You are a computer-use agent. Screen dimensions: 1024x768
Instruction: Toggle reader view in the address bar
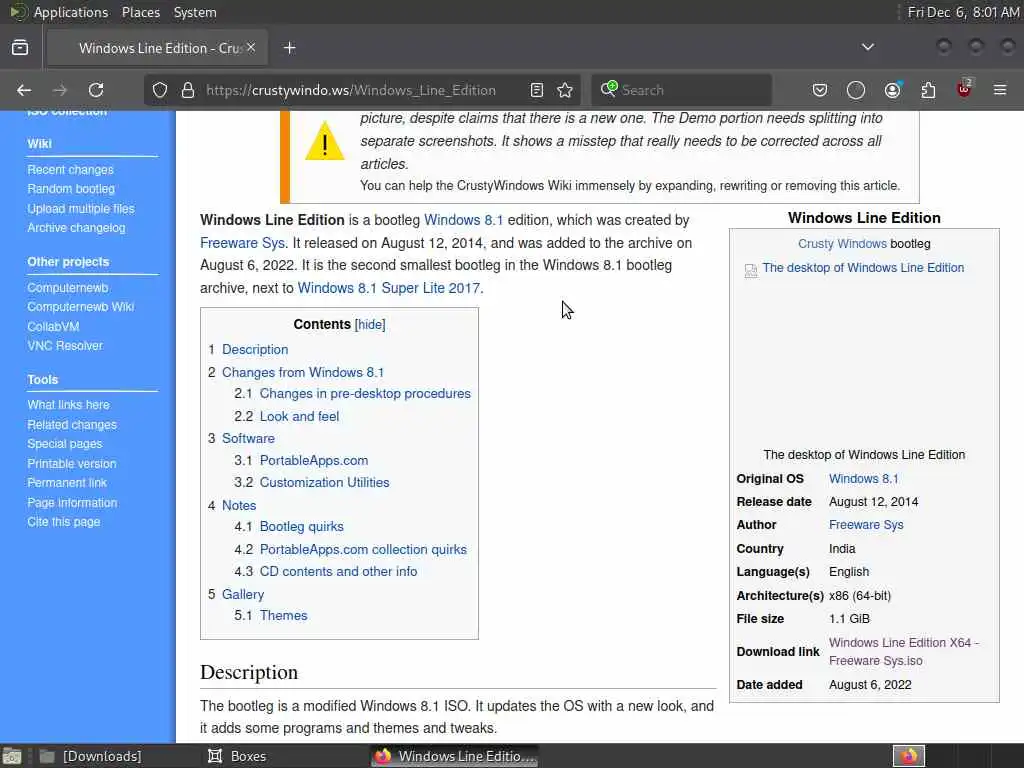pos(537,90)
